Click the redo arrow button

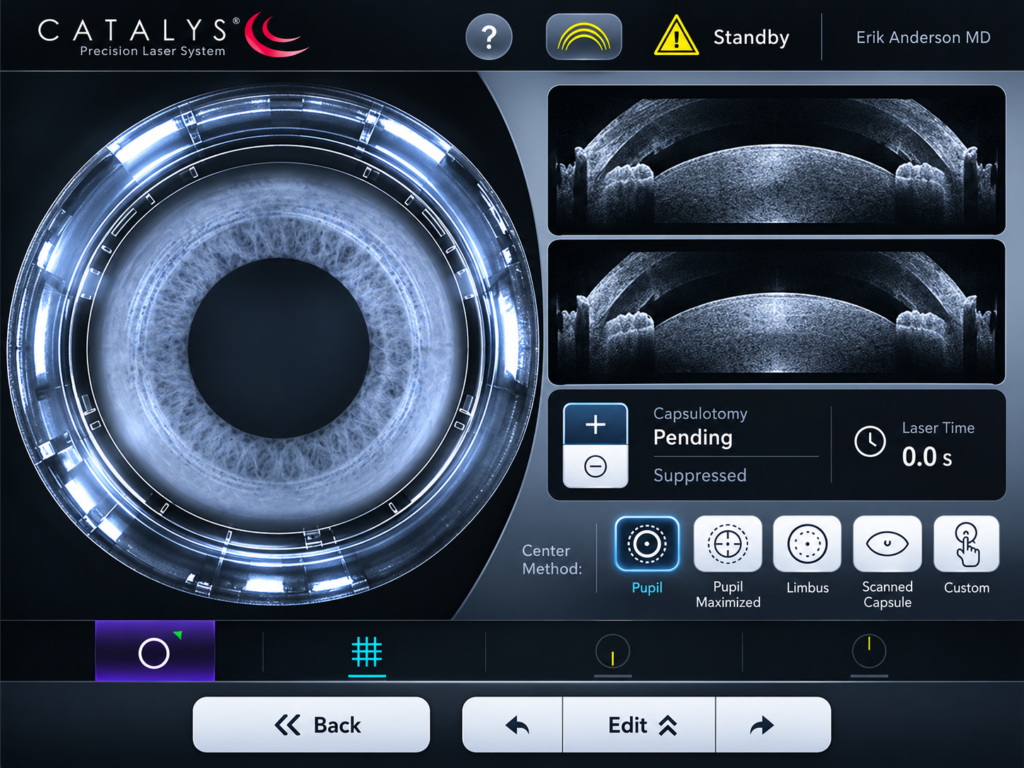click(x=773, y=725)
